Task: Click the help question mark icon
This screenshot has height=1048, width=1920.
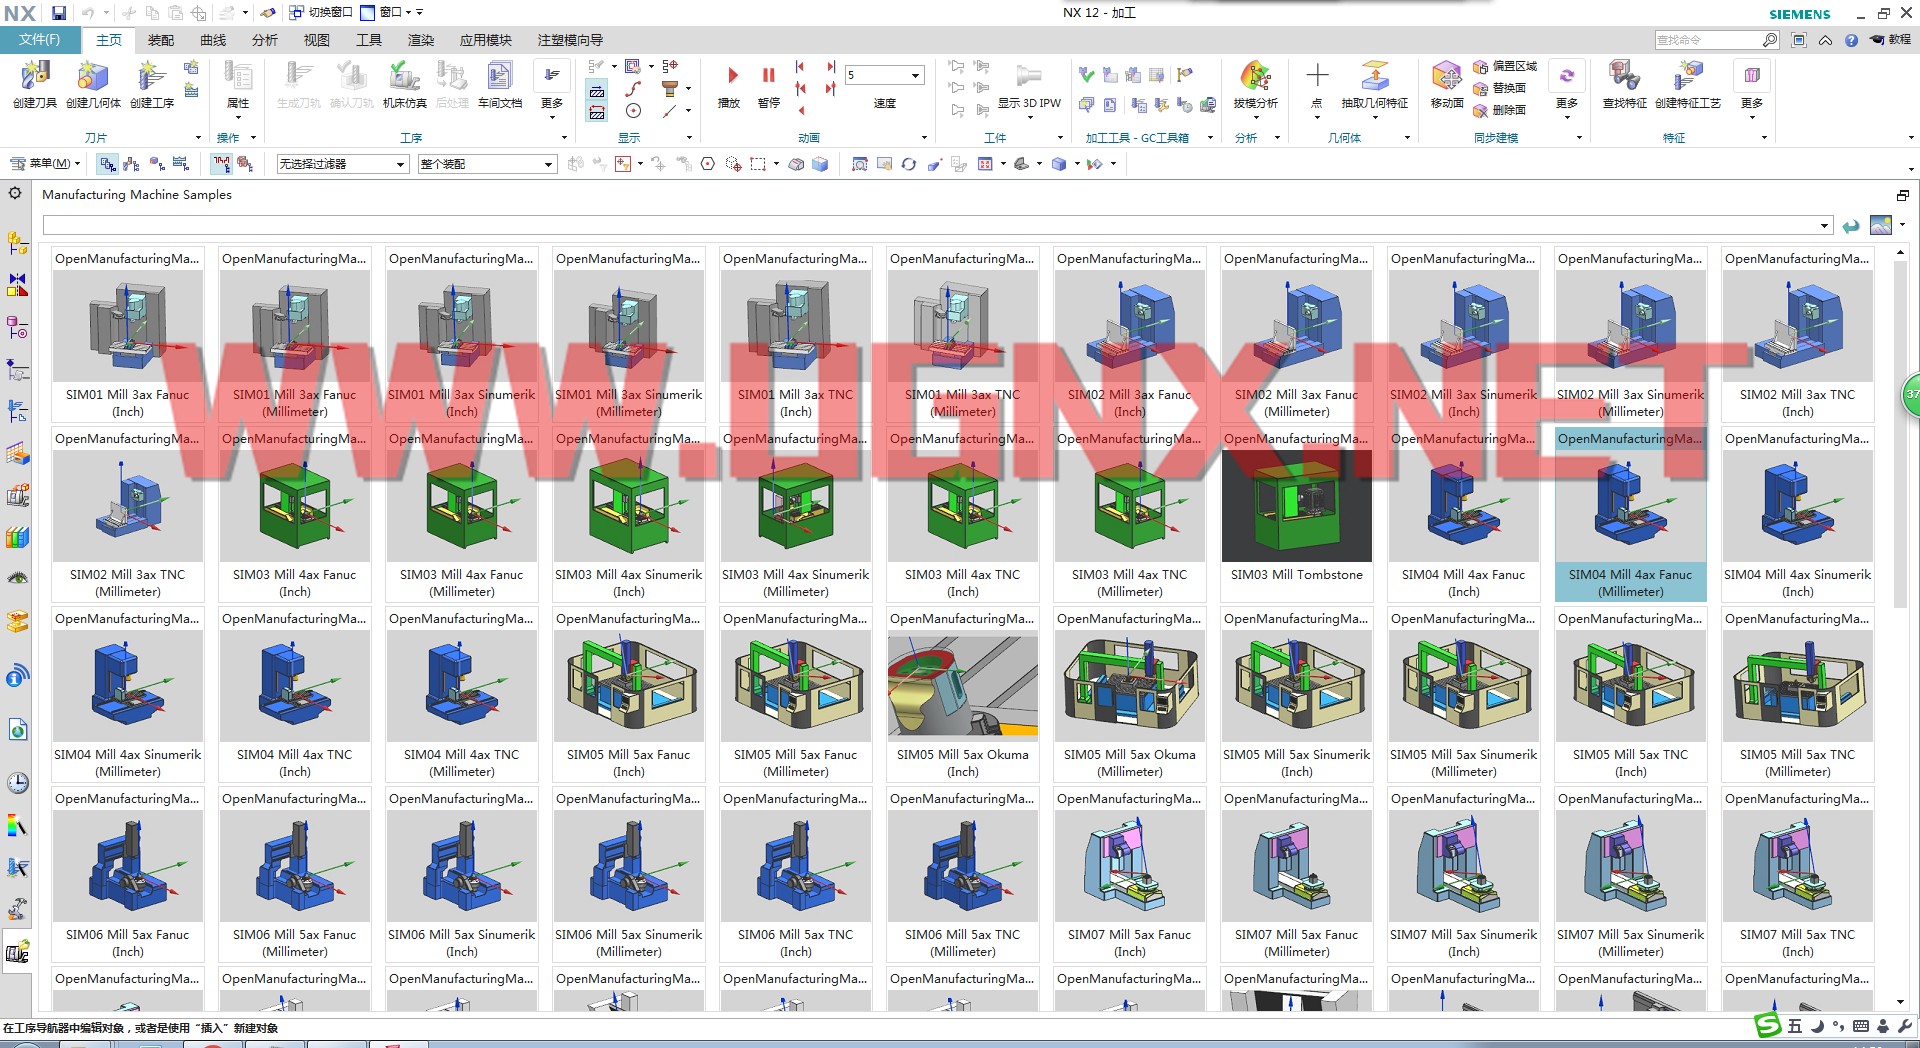Action: point(1851,40)
